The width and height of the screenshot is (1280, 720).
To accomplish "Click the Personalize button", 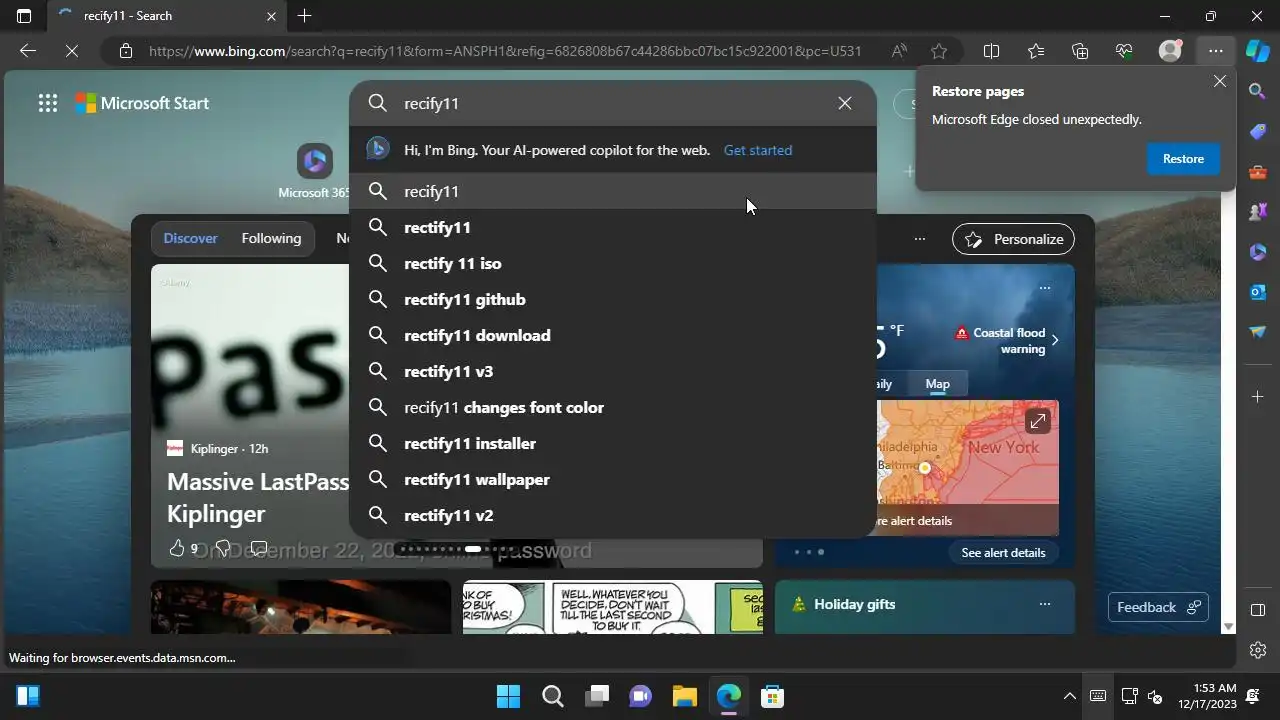I will point(1014,239).
